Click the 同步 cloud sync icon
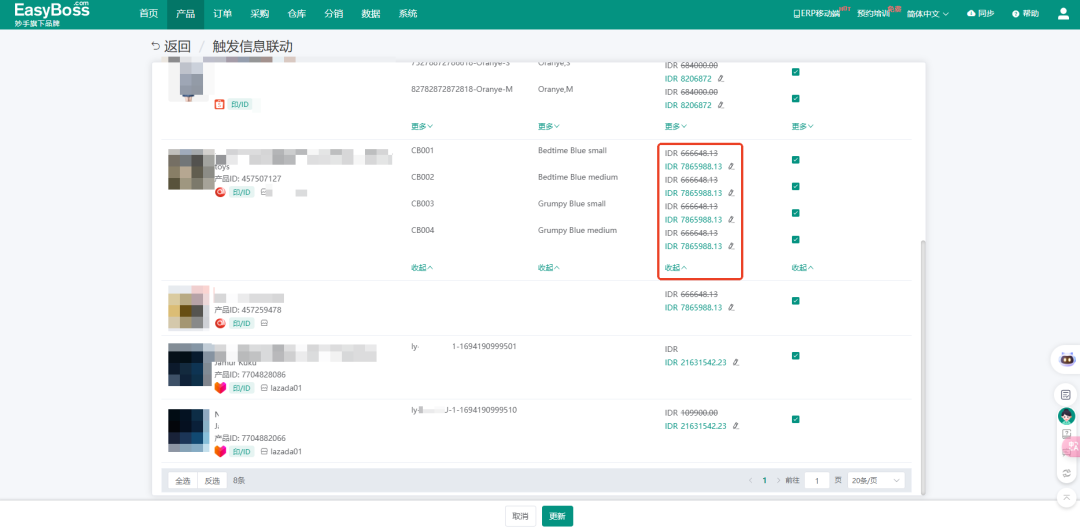The height and width of the screenshot is (530, 1080). (971, 14)
